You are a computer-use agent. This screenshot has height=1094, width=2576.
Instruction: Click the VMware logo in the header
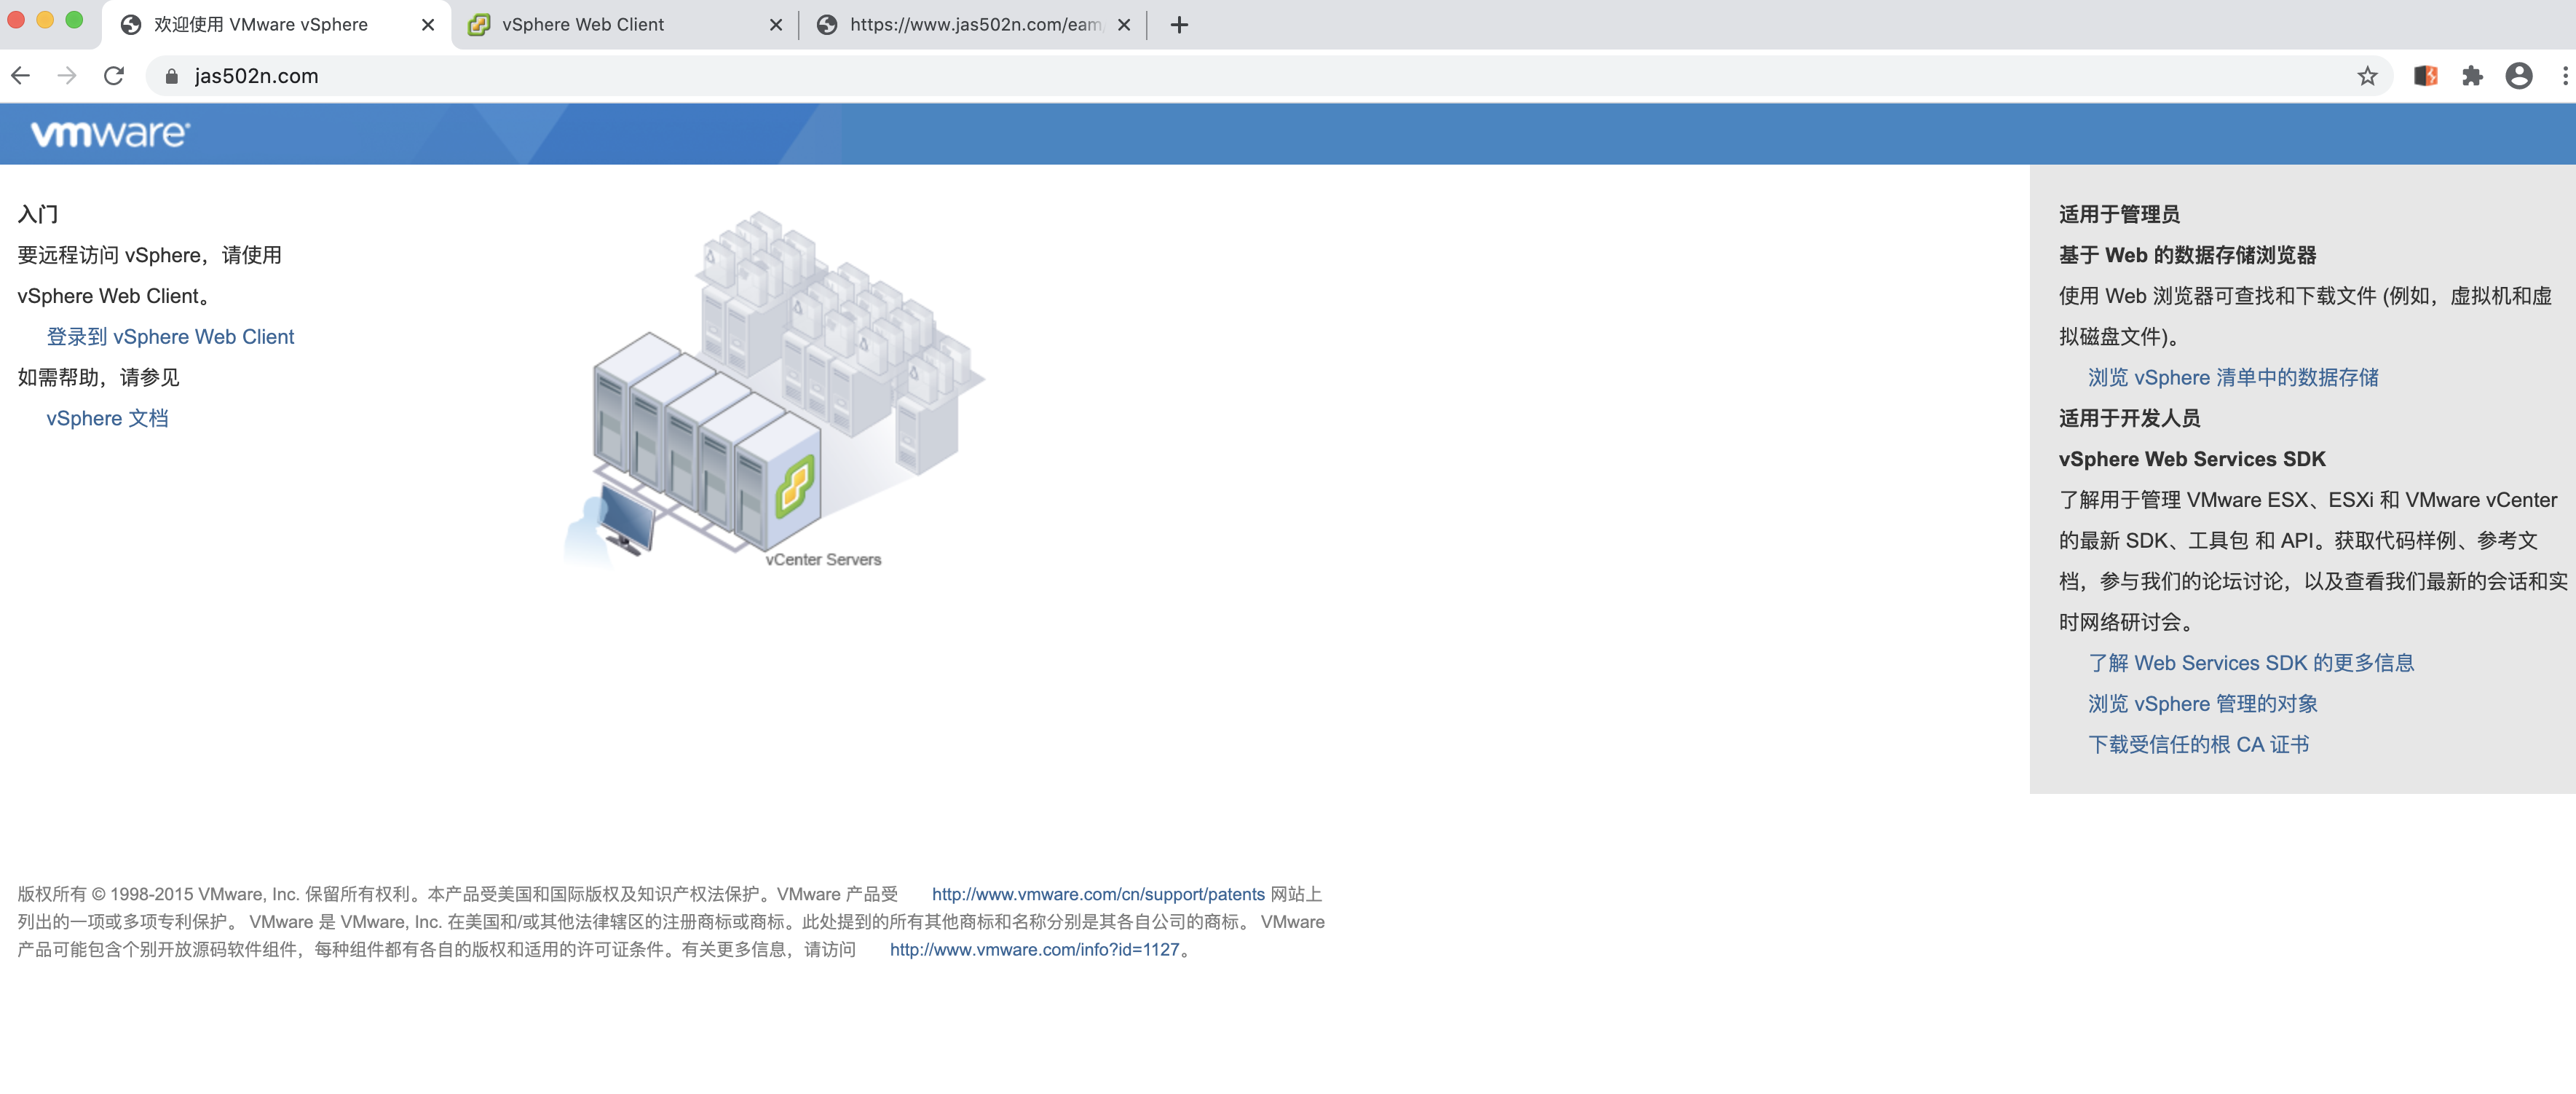(x=110, y=134)
